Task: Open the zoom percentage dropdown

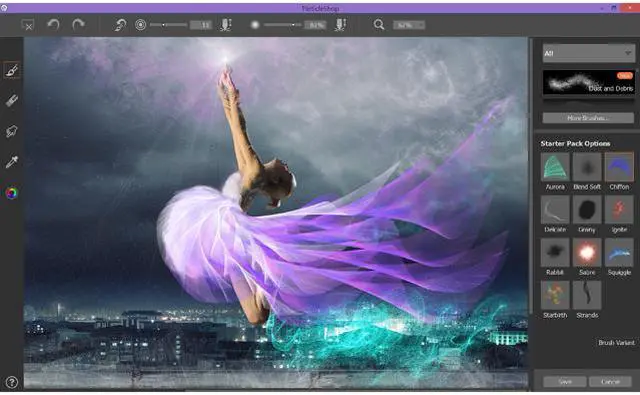Action: coord(409,25)
